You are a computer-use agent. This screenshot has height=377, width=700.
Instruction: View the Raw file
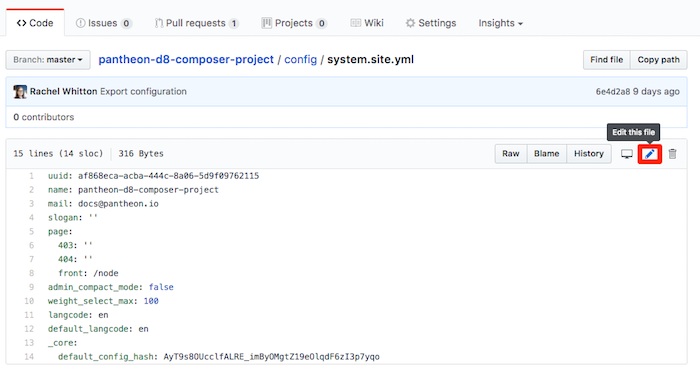point(511,154)
